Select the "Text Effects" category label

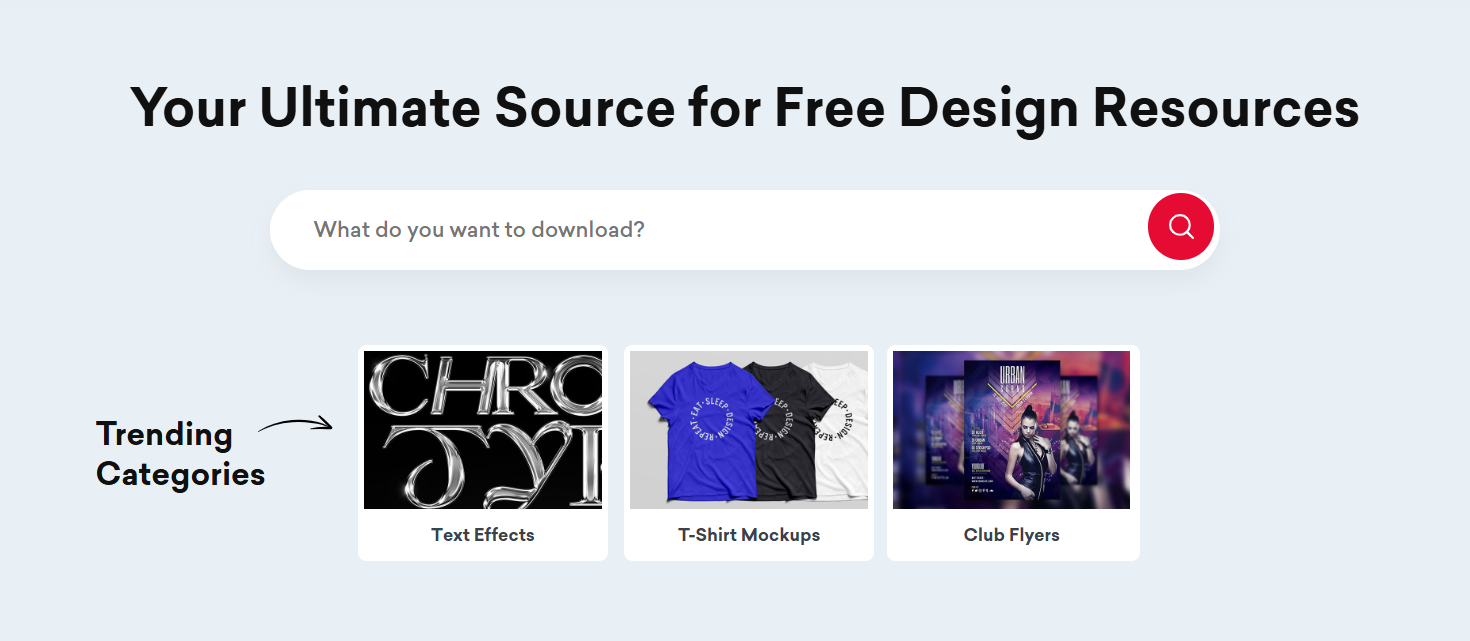(483, 535)
